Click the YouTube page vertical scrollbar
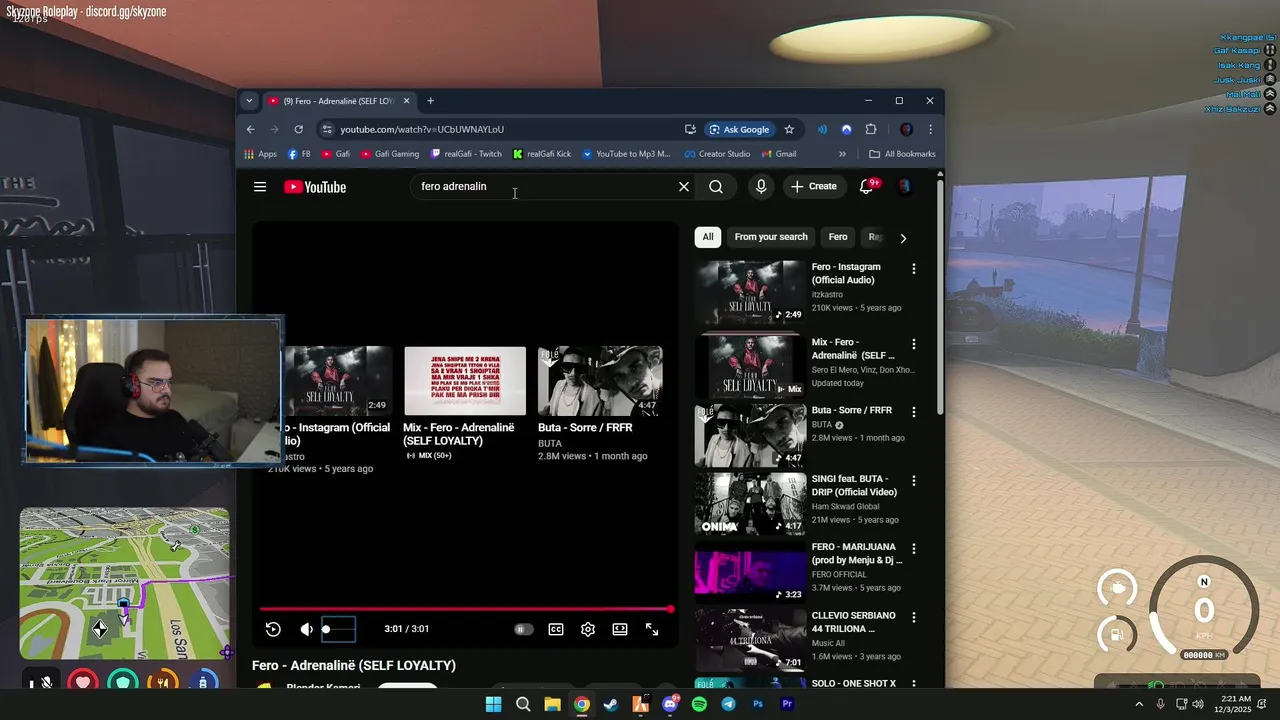1280x720 pixels. 940,295
